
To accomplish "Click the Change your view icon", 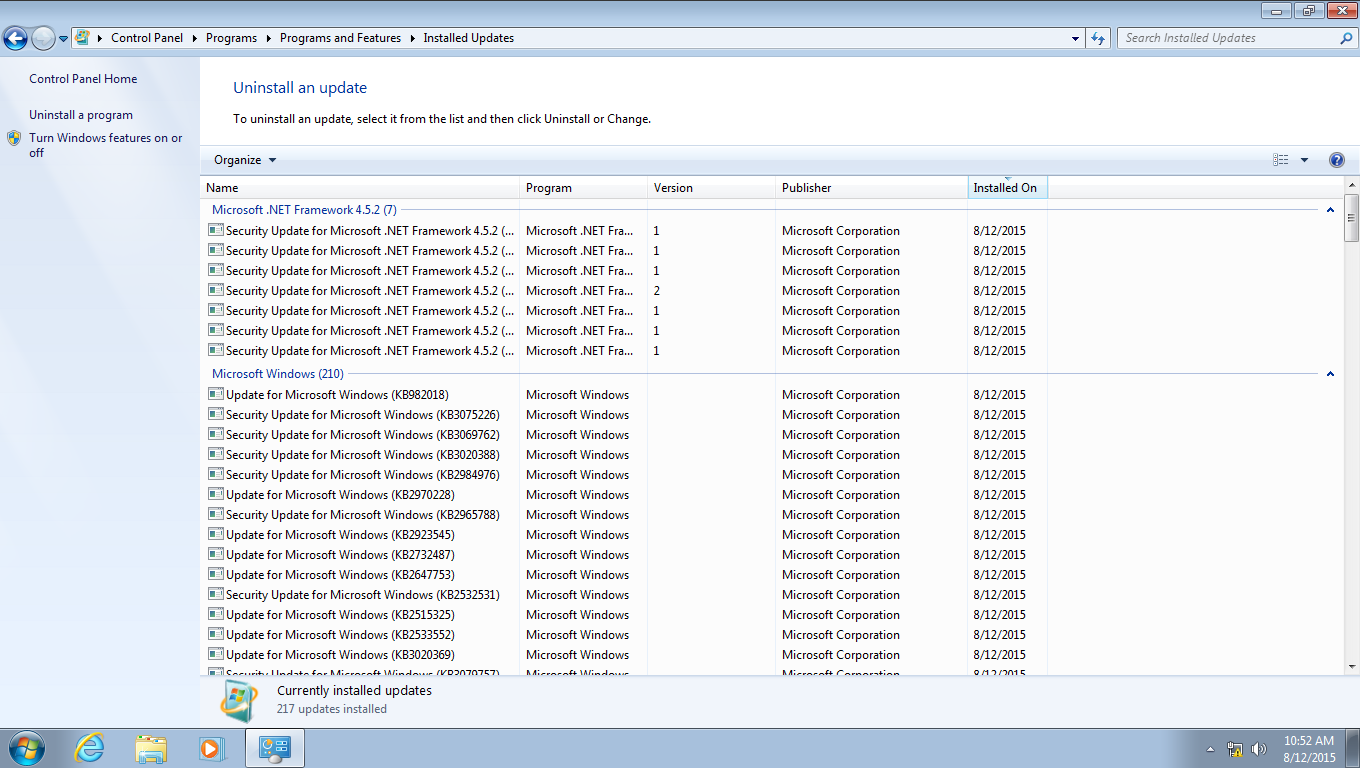I will click(1281, 159).
